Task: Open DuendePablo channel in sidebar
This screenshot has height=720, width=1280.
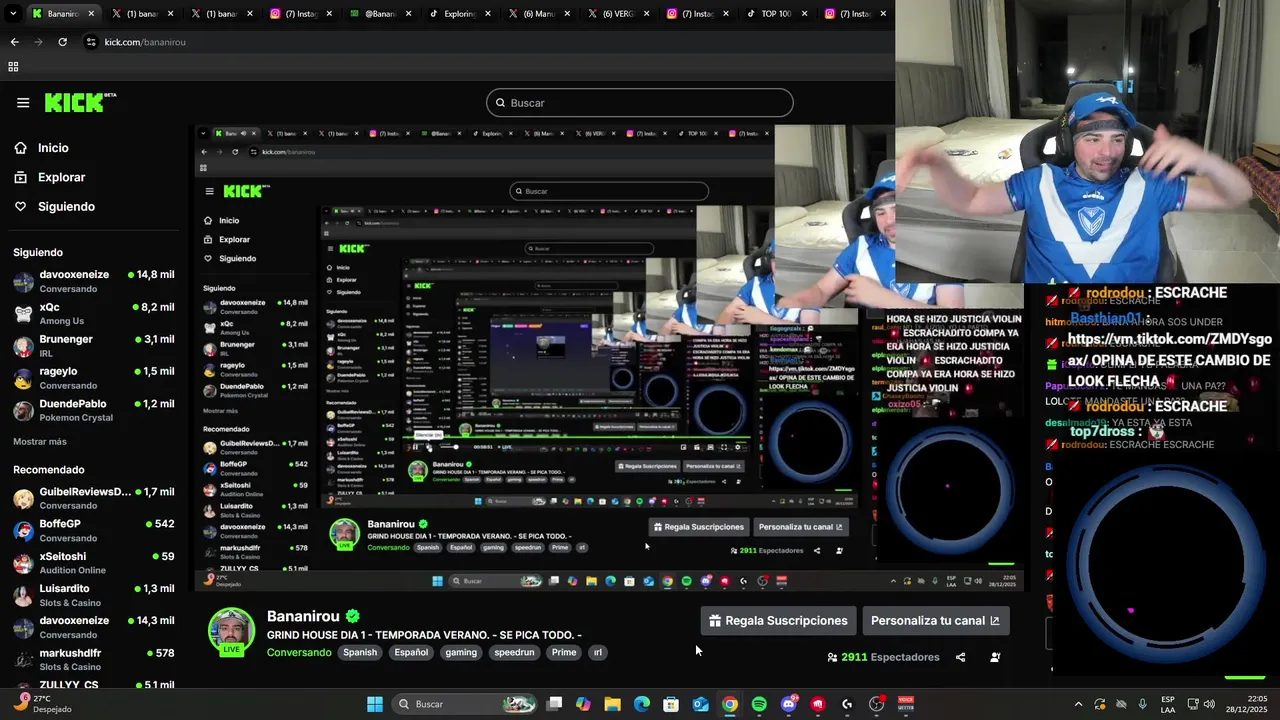Action: click(93, 410)
